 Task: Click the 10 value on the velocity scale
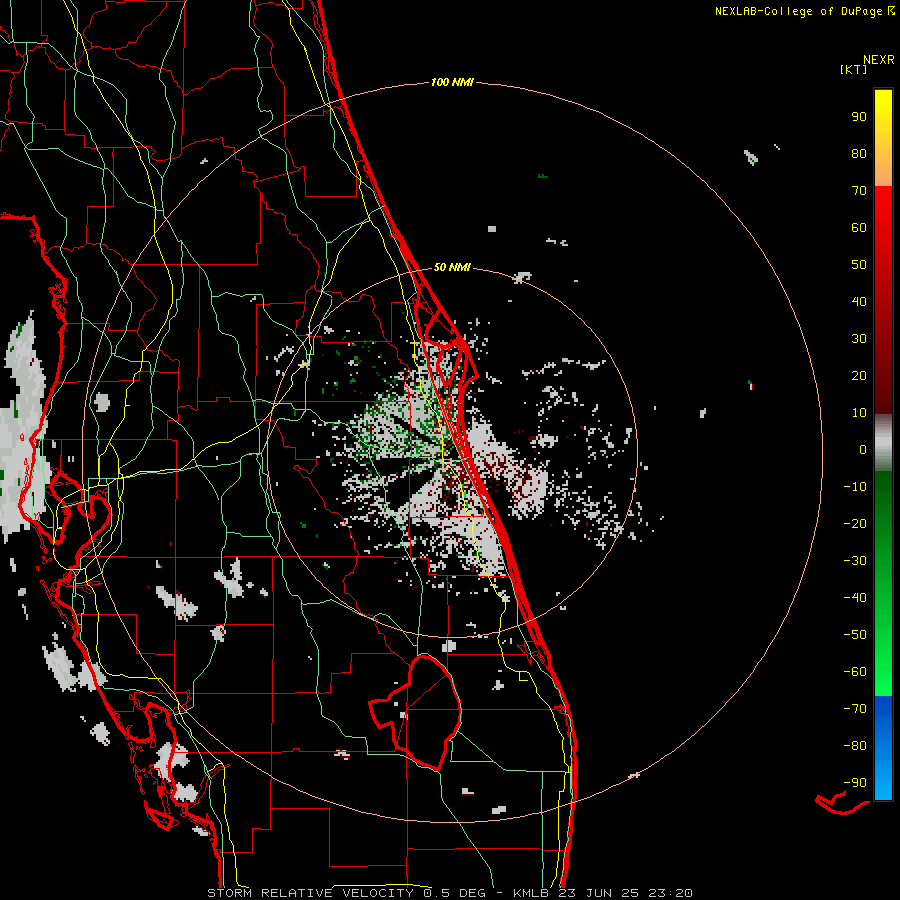coord(859,413)
